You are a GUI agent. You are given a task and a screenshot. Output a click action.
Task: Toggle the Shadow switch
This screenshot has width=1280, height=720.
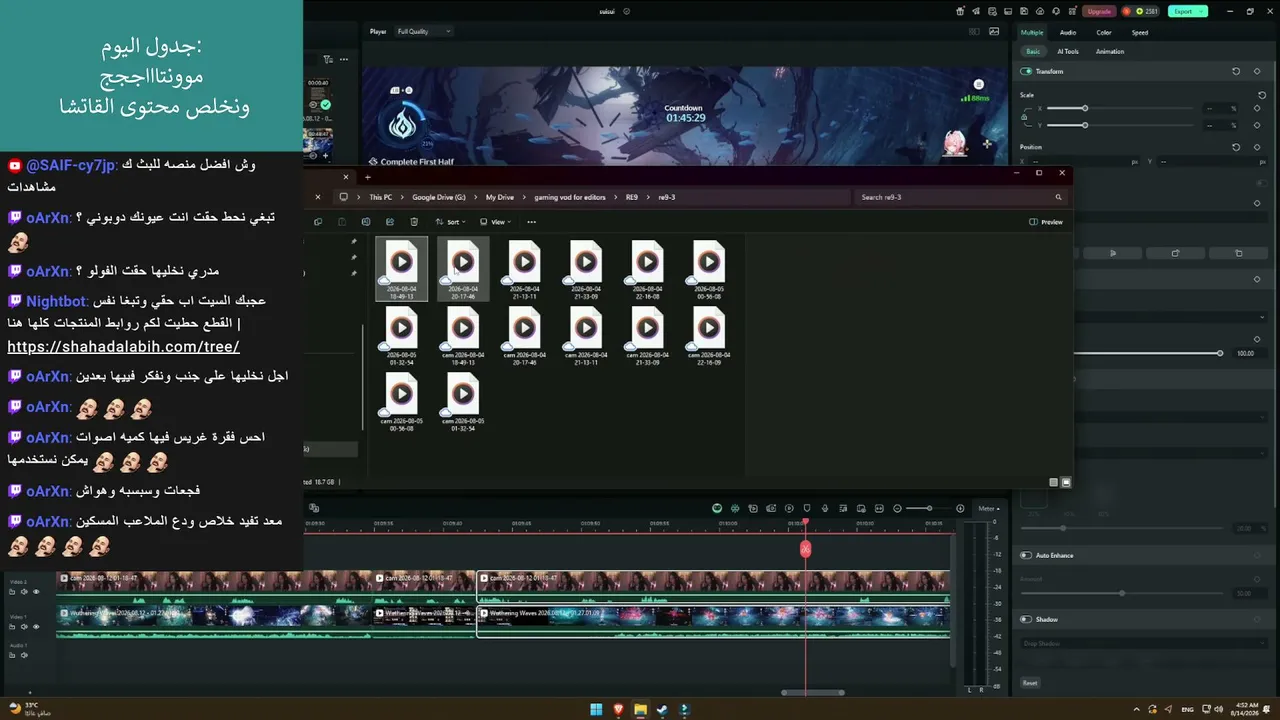tap(1026, 619)
